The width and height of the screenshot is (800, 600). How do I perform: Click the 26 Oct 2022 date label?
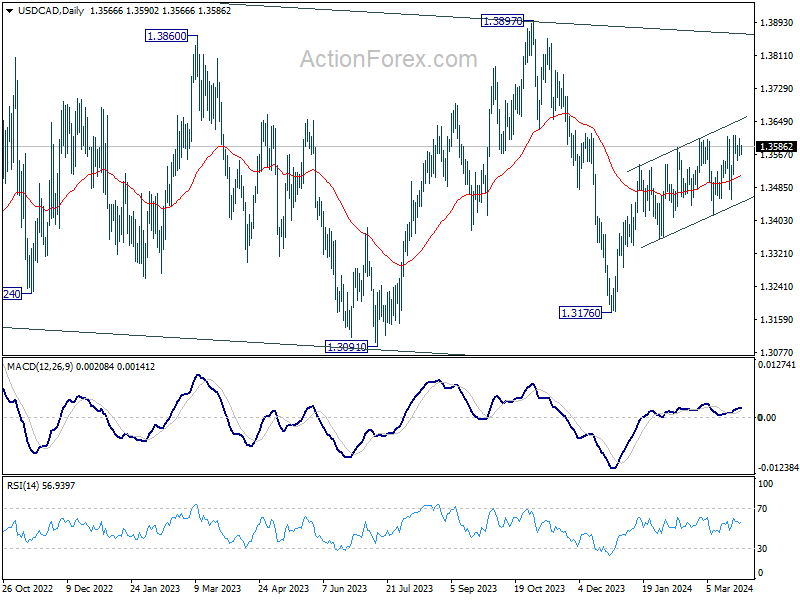tap(28, 588)
